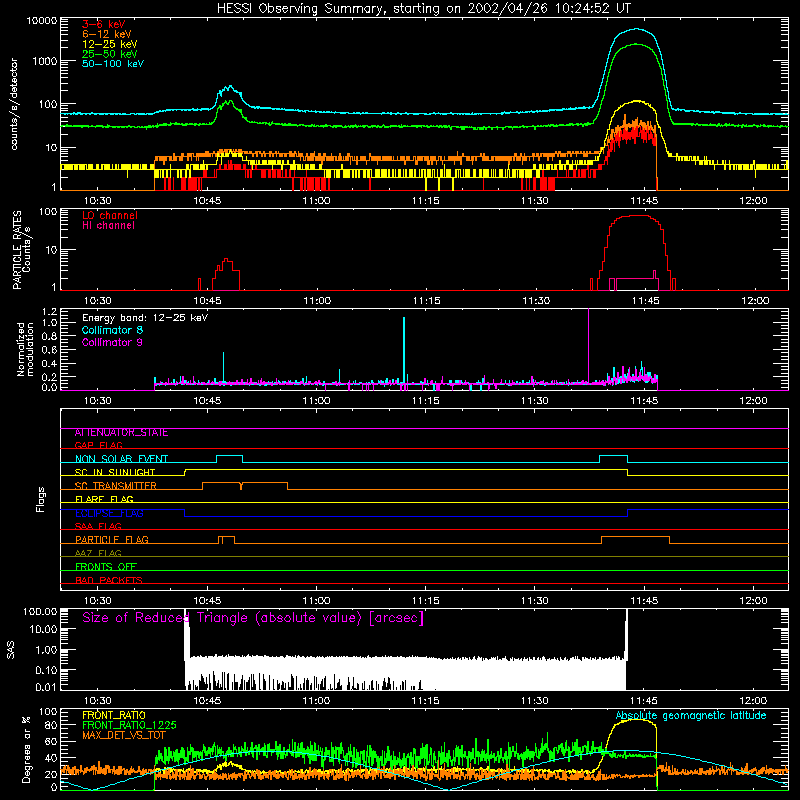Click the 'Degrees or %' axis label
Image resolution: width=800 pixels, height=800 pixels.
[26, 749]
